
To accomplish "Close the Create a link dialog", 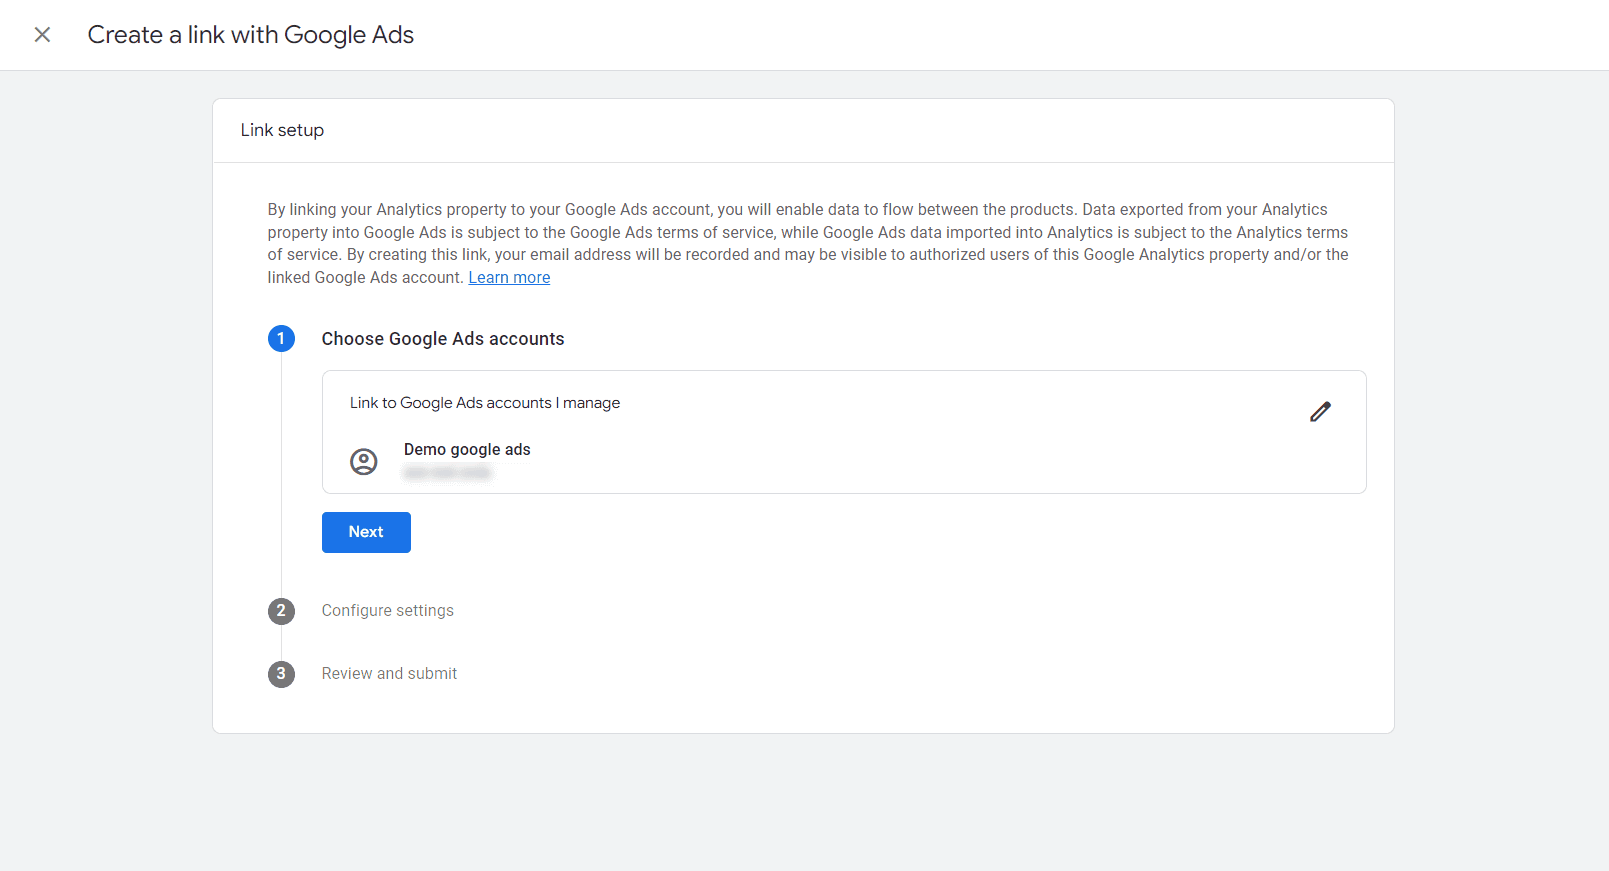I will coord(42,35).
